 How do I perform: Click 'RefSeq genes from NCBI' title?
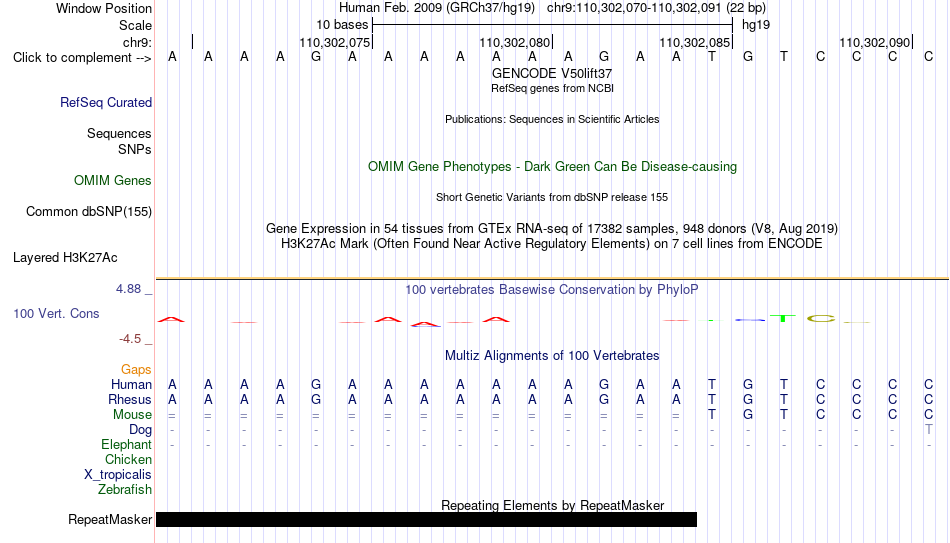[x=552, y=88]
